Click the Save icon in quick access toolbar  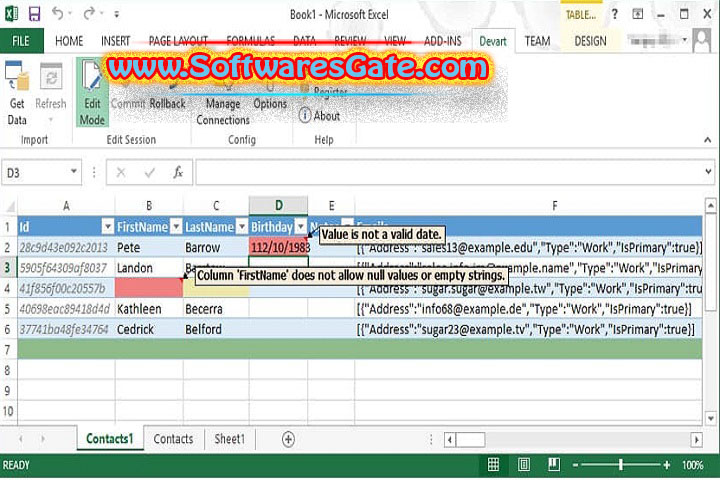[x=34, y=14]
